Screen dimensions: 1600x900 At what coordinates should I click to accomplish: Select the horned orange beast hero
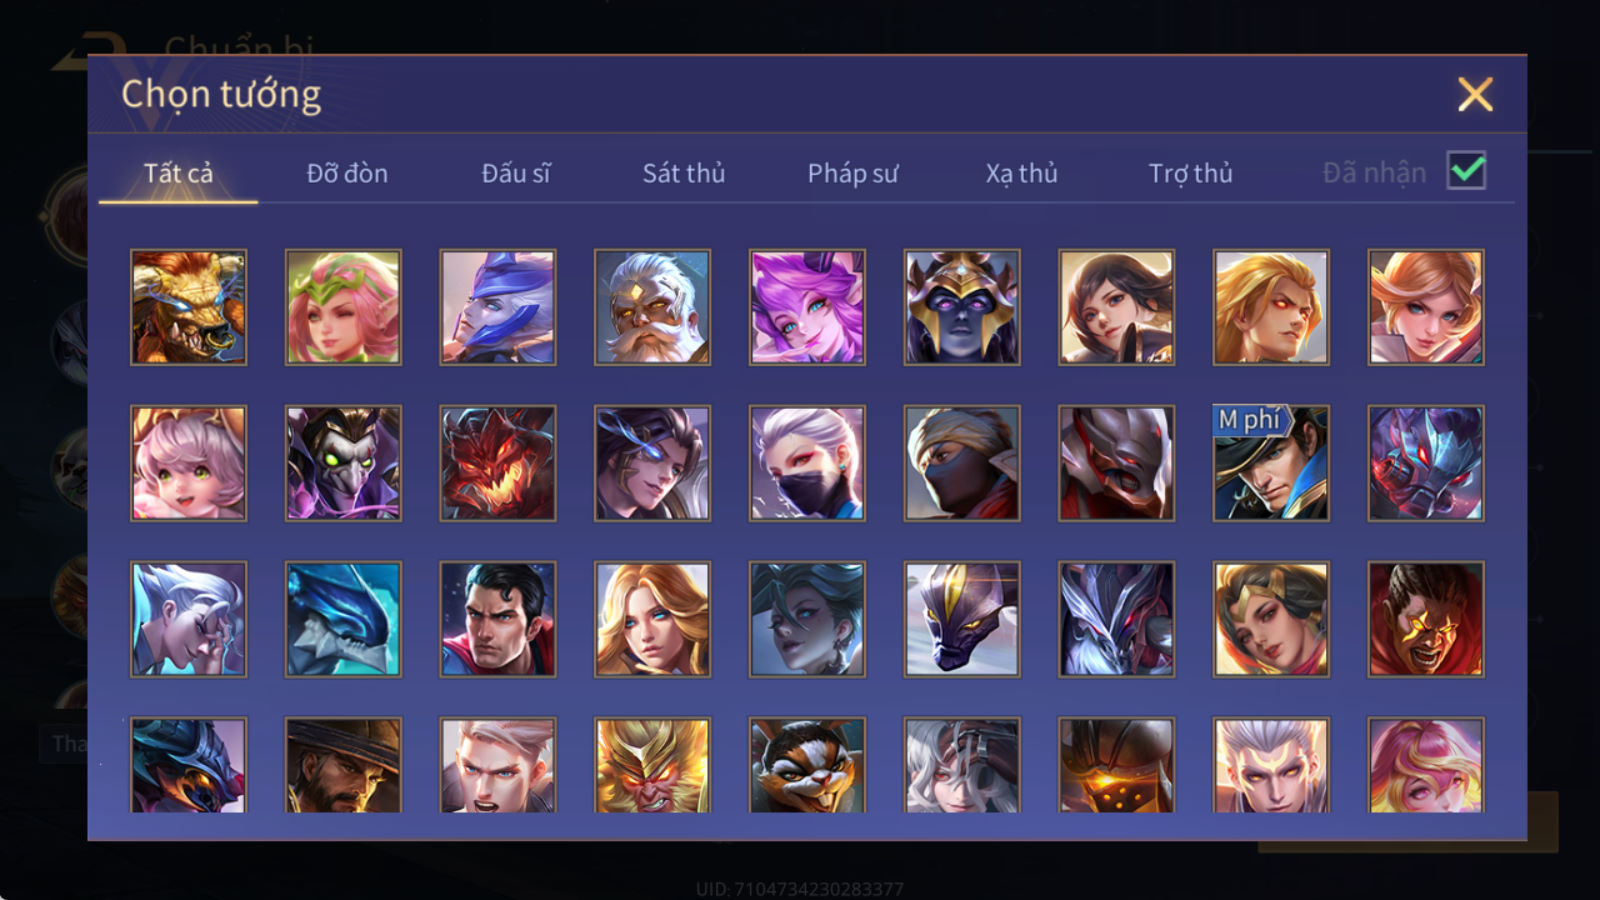coord(188,307)
